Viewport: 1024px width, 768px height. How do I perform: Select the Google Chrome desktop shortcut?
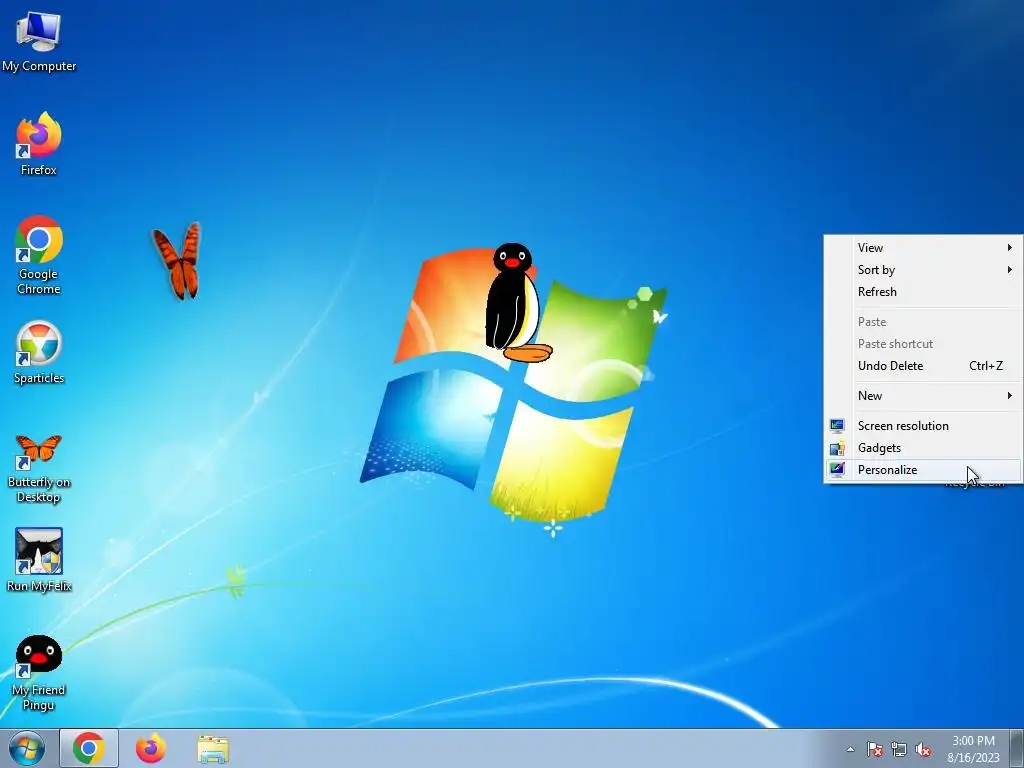[39, 255]
